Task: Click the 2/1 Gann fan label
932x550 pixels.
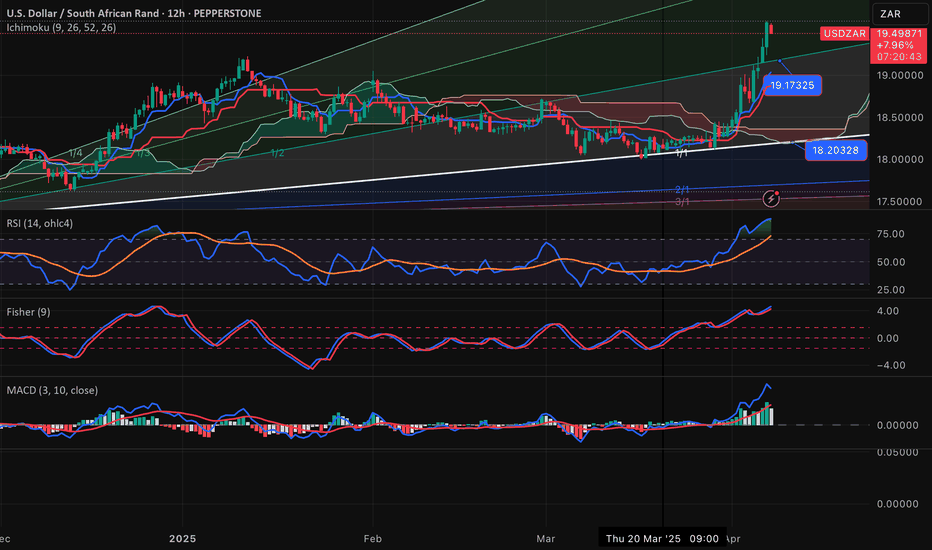Action: [682, 190]
